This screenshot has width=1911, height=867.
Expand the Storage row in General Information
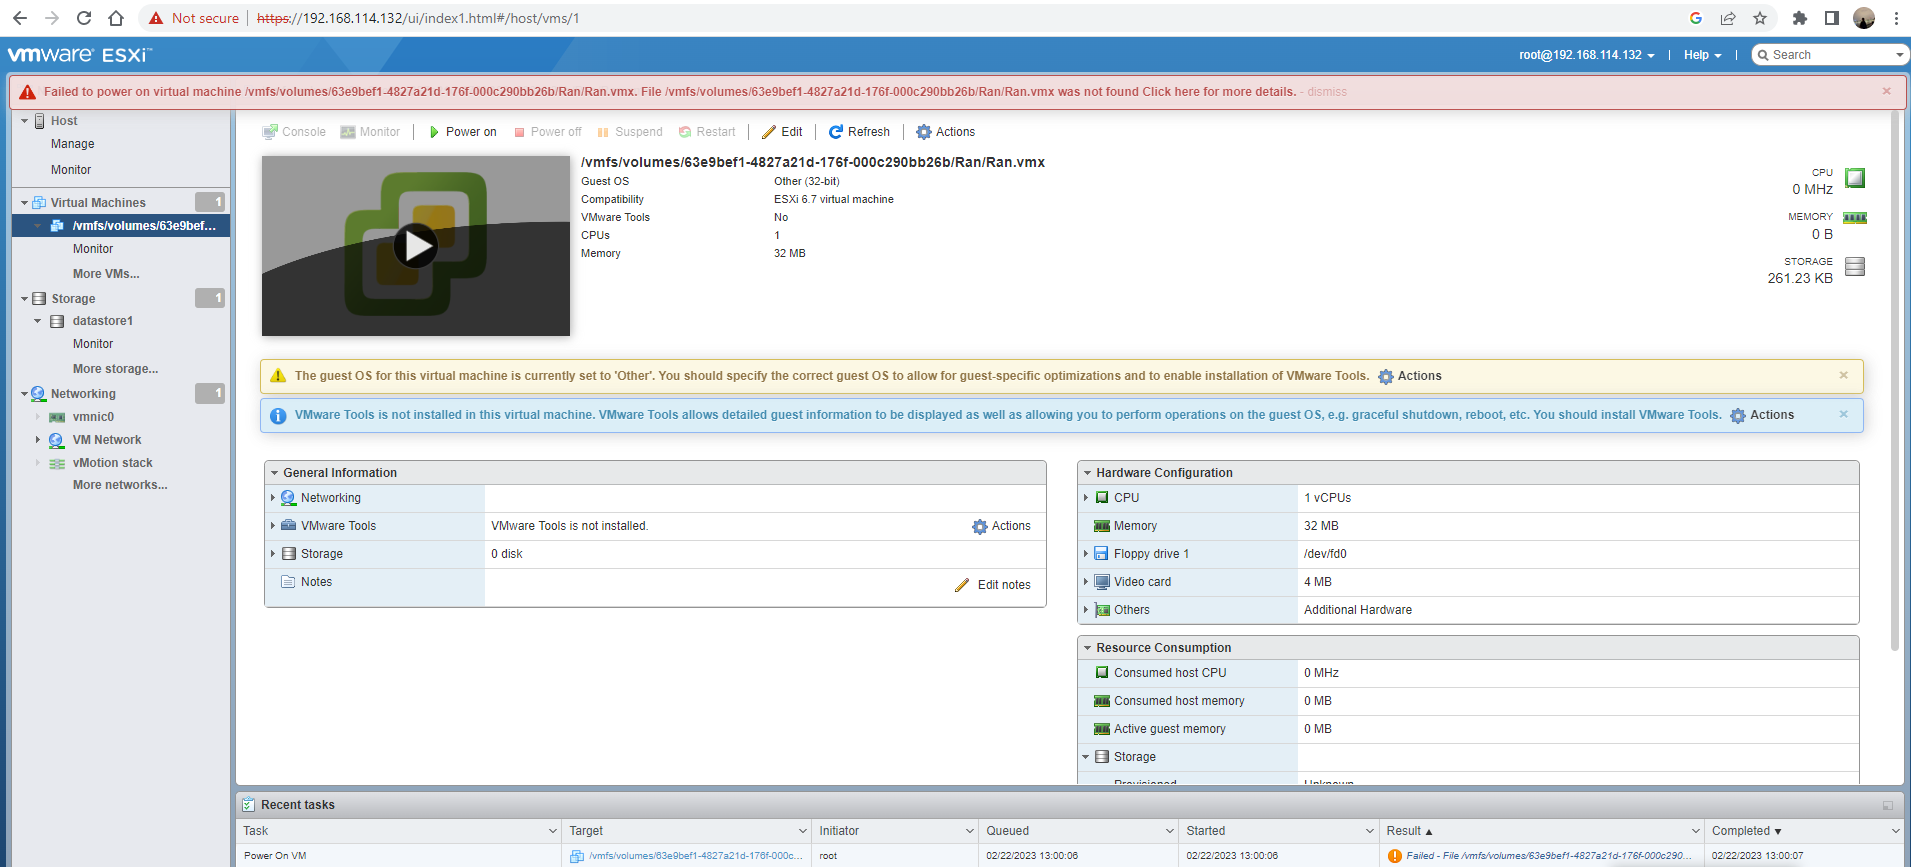click(272, 554)
